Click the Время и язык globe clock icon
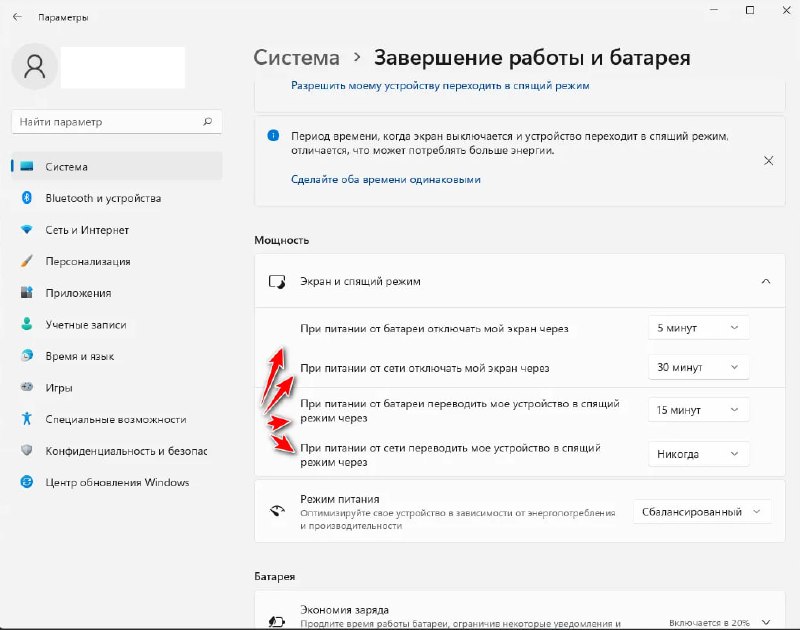800x630 pixels. click(27, 356)
